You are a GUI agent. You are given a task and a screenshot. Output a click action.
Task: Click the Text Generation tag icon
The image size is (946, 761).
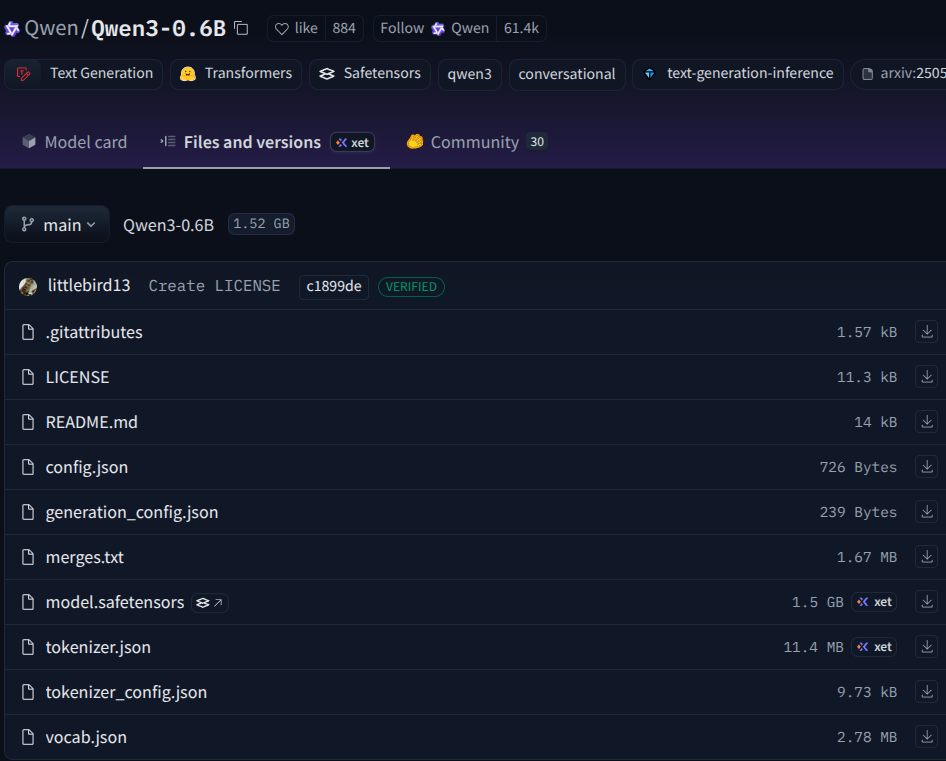pos(24,74)
